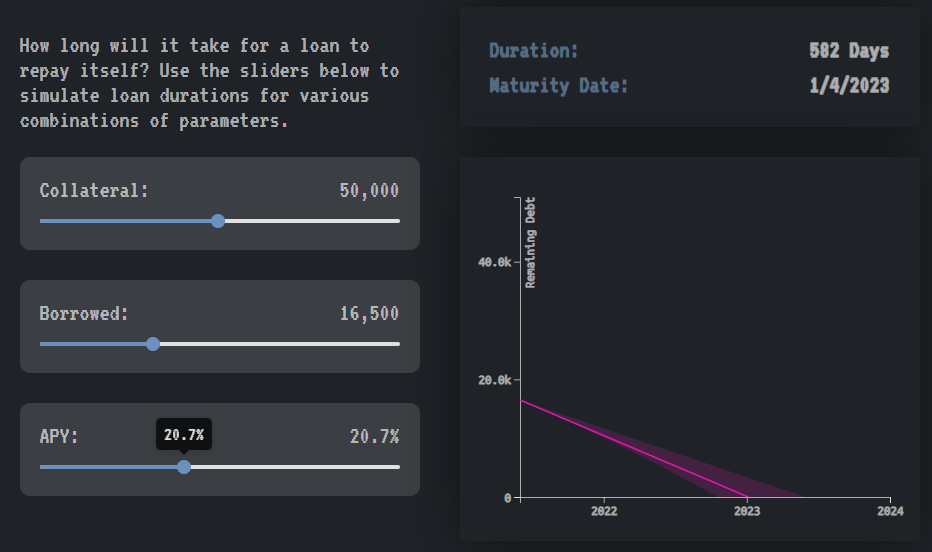Click the loan description paragraph text
Screen dimensions: 932x552
click(x=209, y=84)
